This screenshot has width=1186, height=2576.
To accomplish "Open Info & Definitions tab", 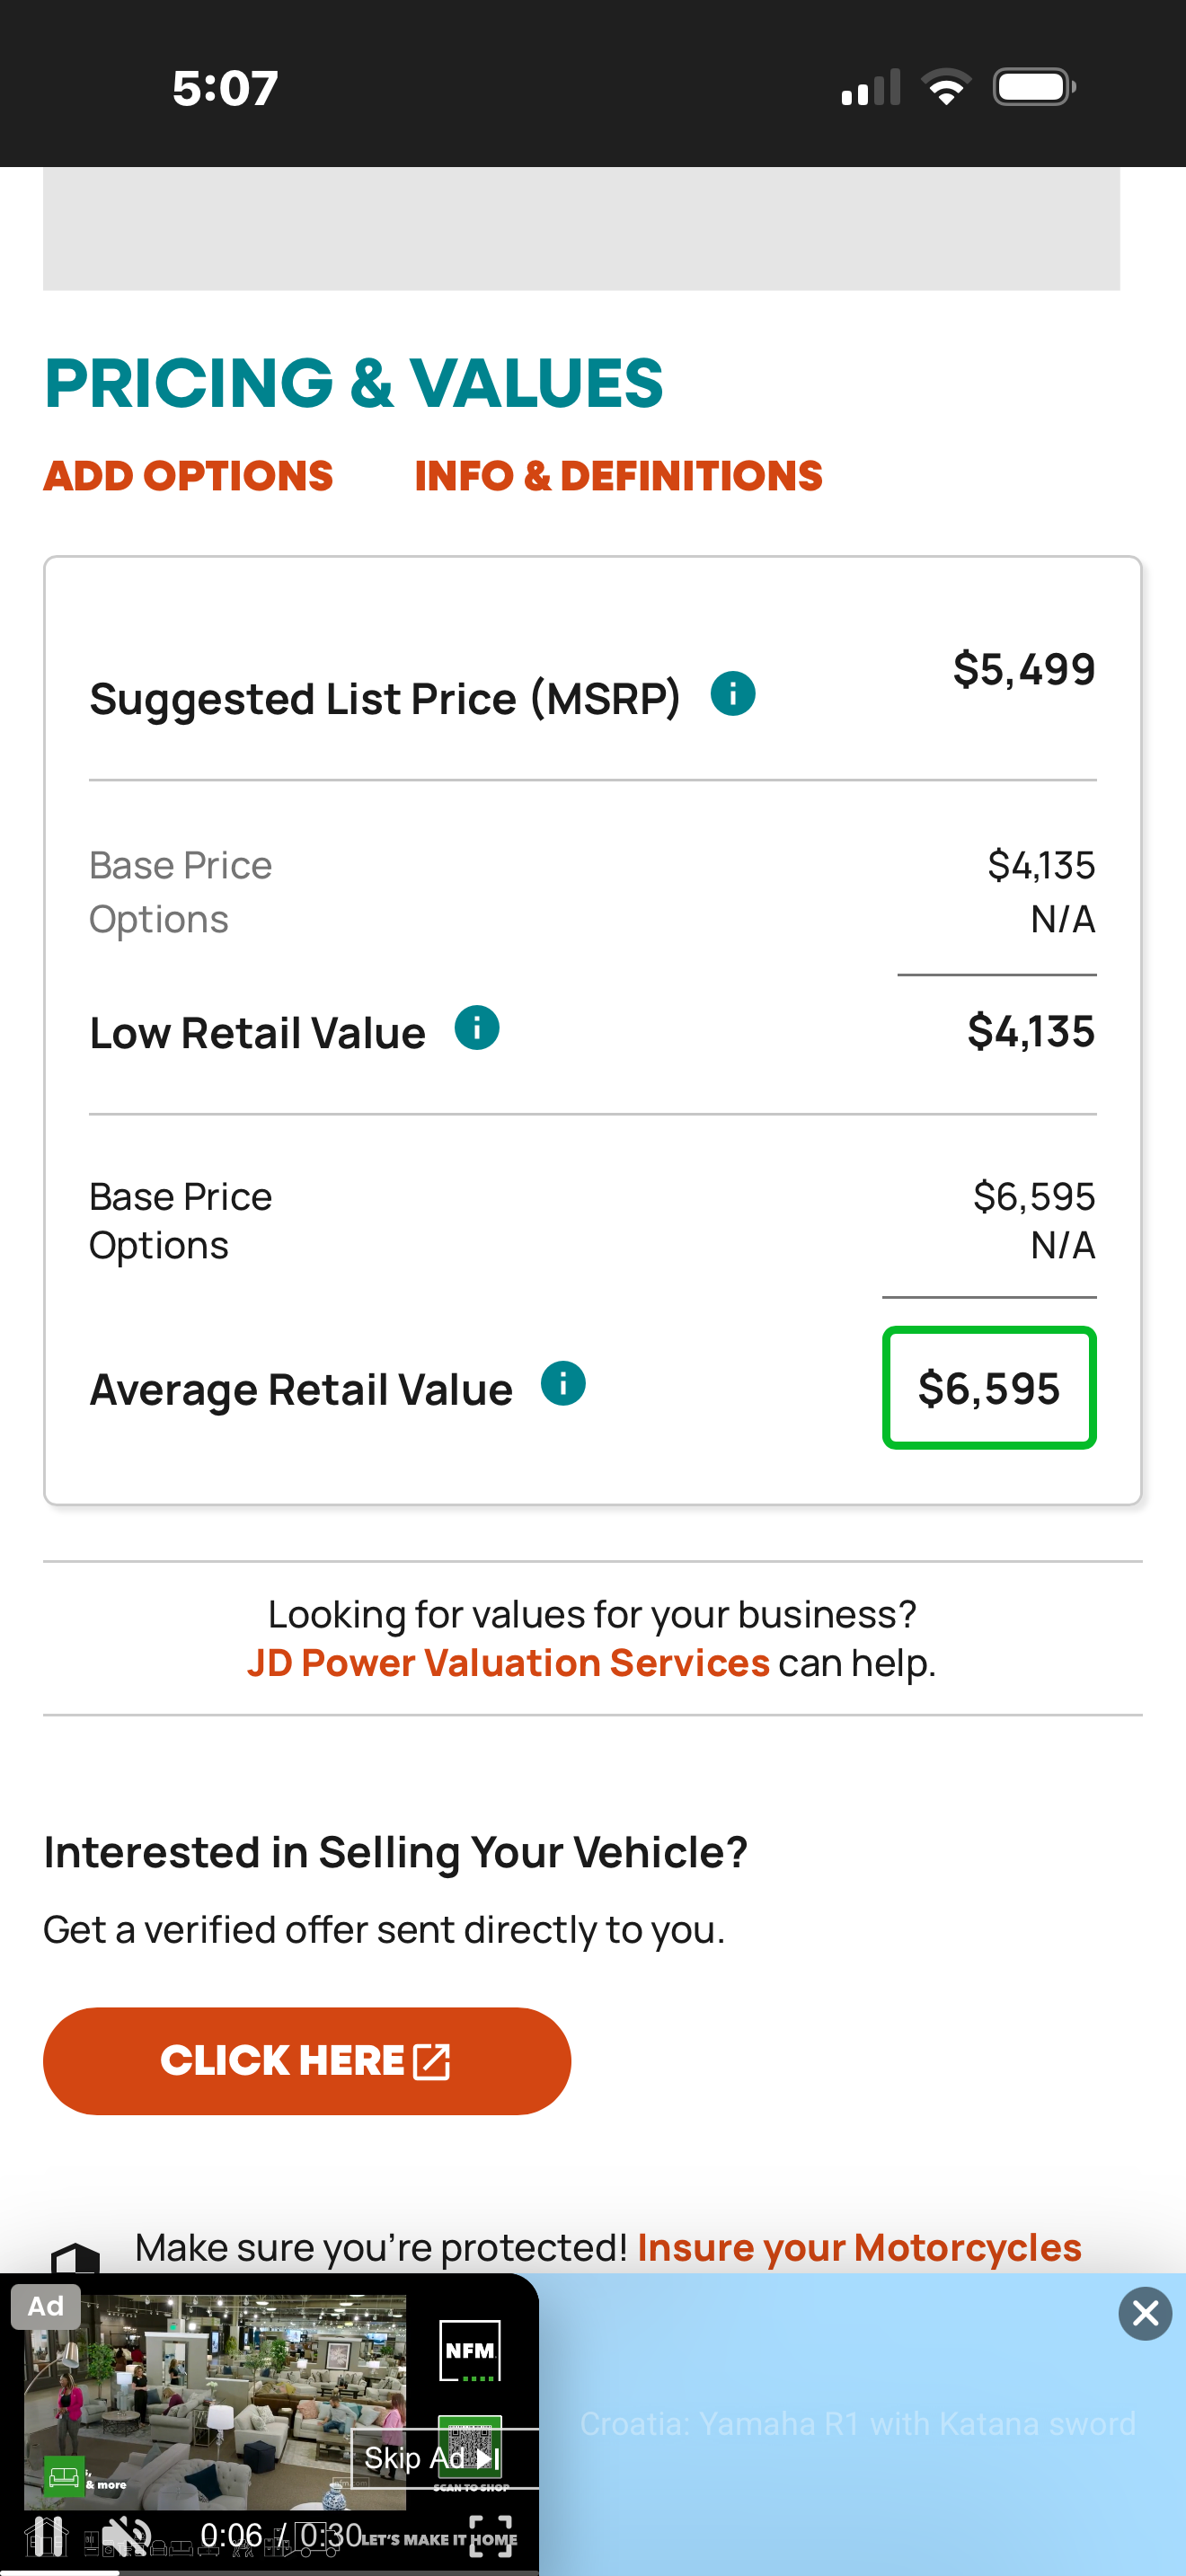I will 618,476.
